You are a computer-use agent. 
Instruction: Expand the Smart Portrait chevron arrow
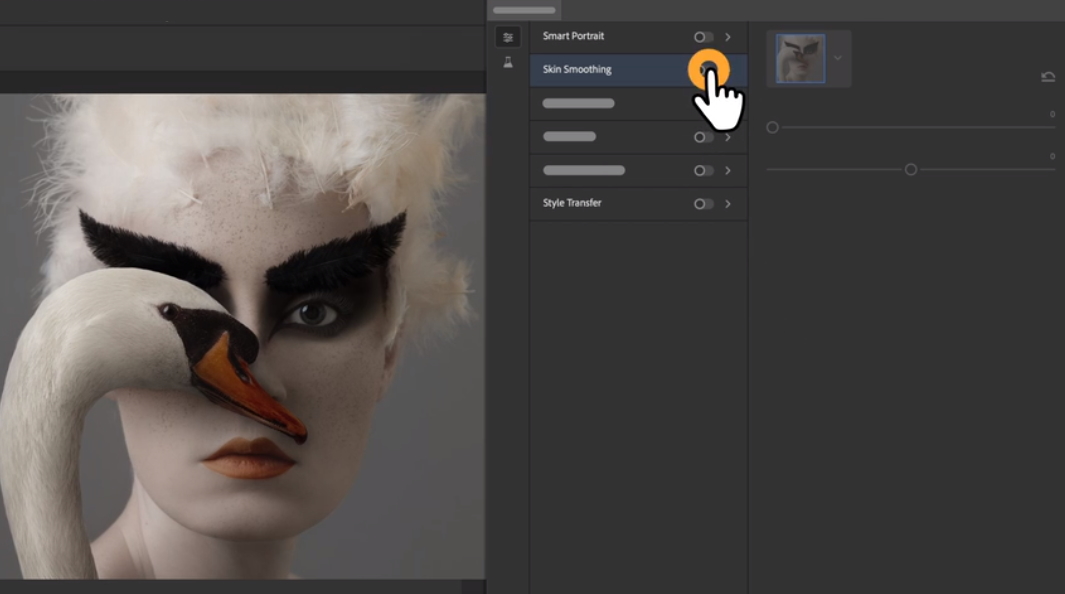728,37
